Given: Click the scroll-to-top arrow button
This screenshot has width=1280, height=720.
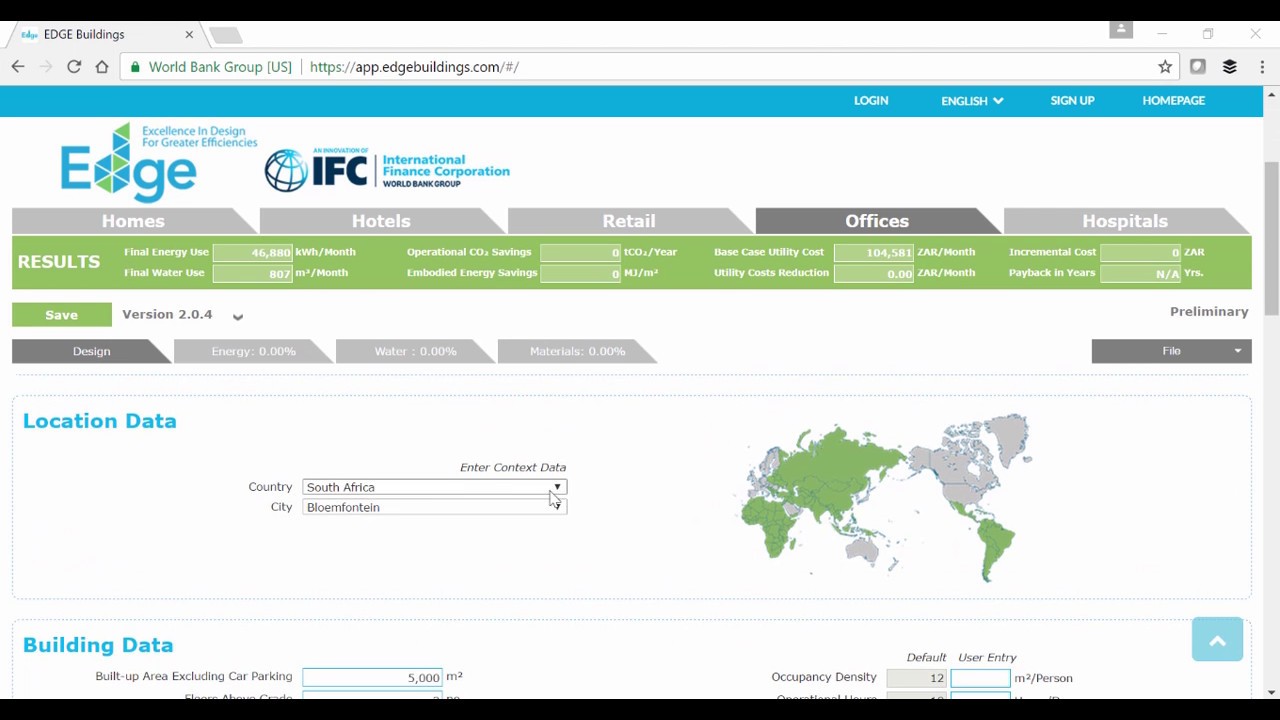Looking at the screenshot, I should 1217,639.
